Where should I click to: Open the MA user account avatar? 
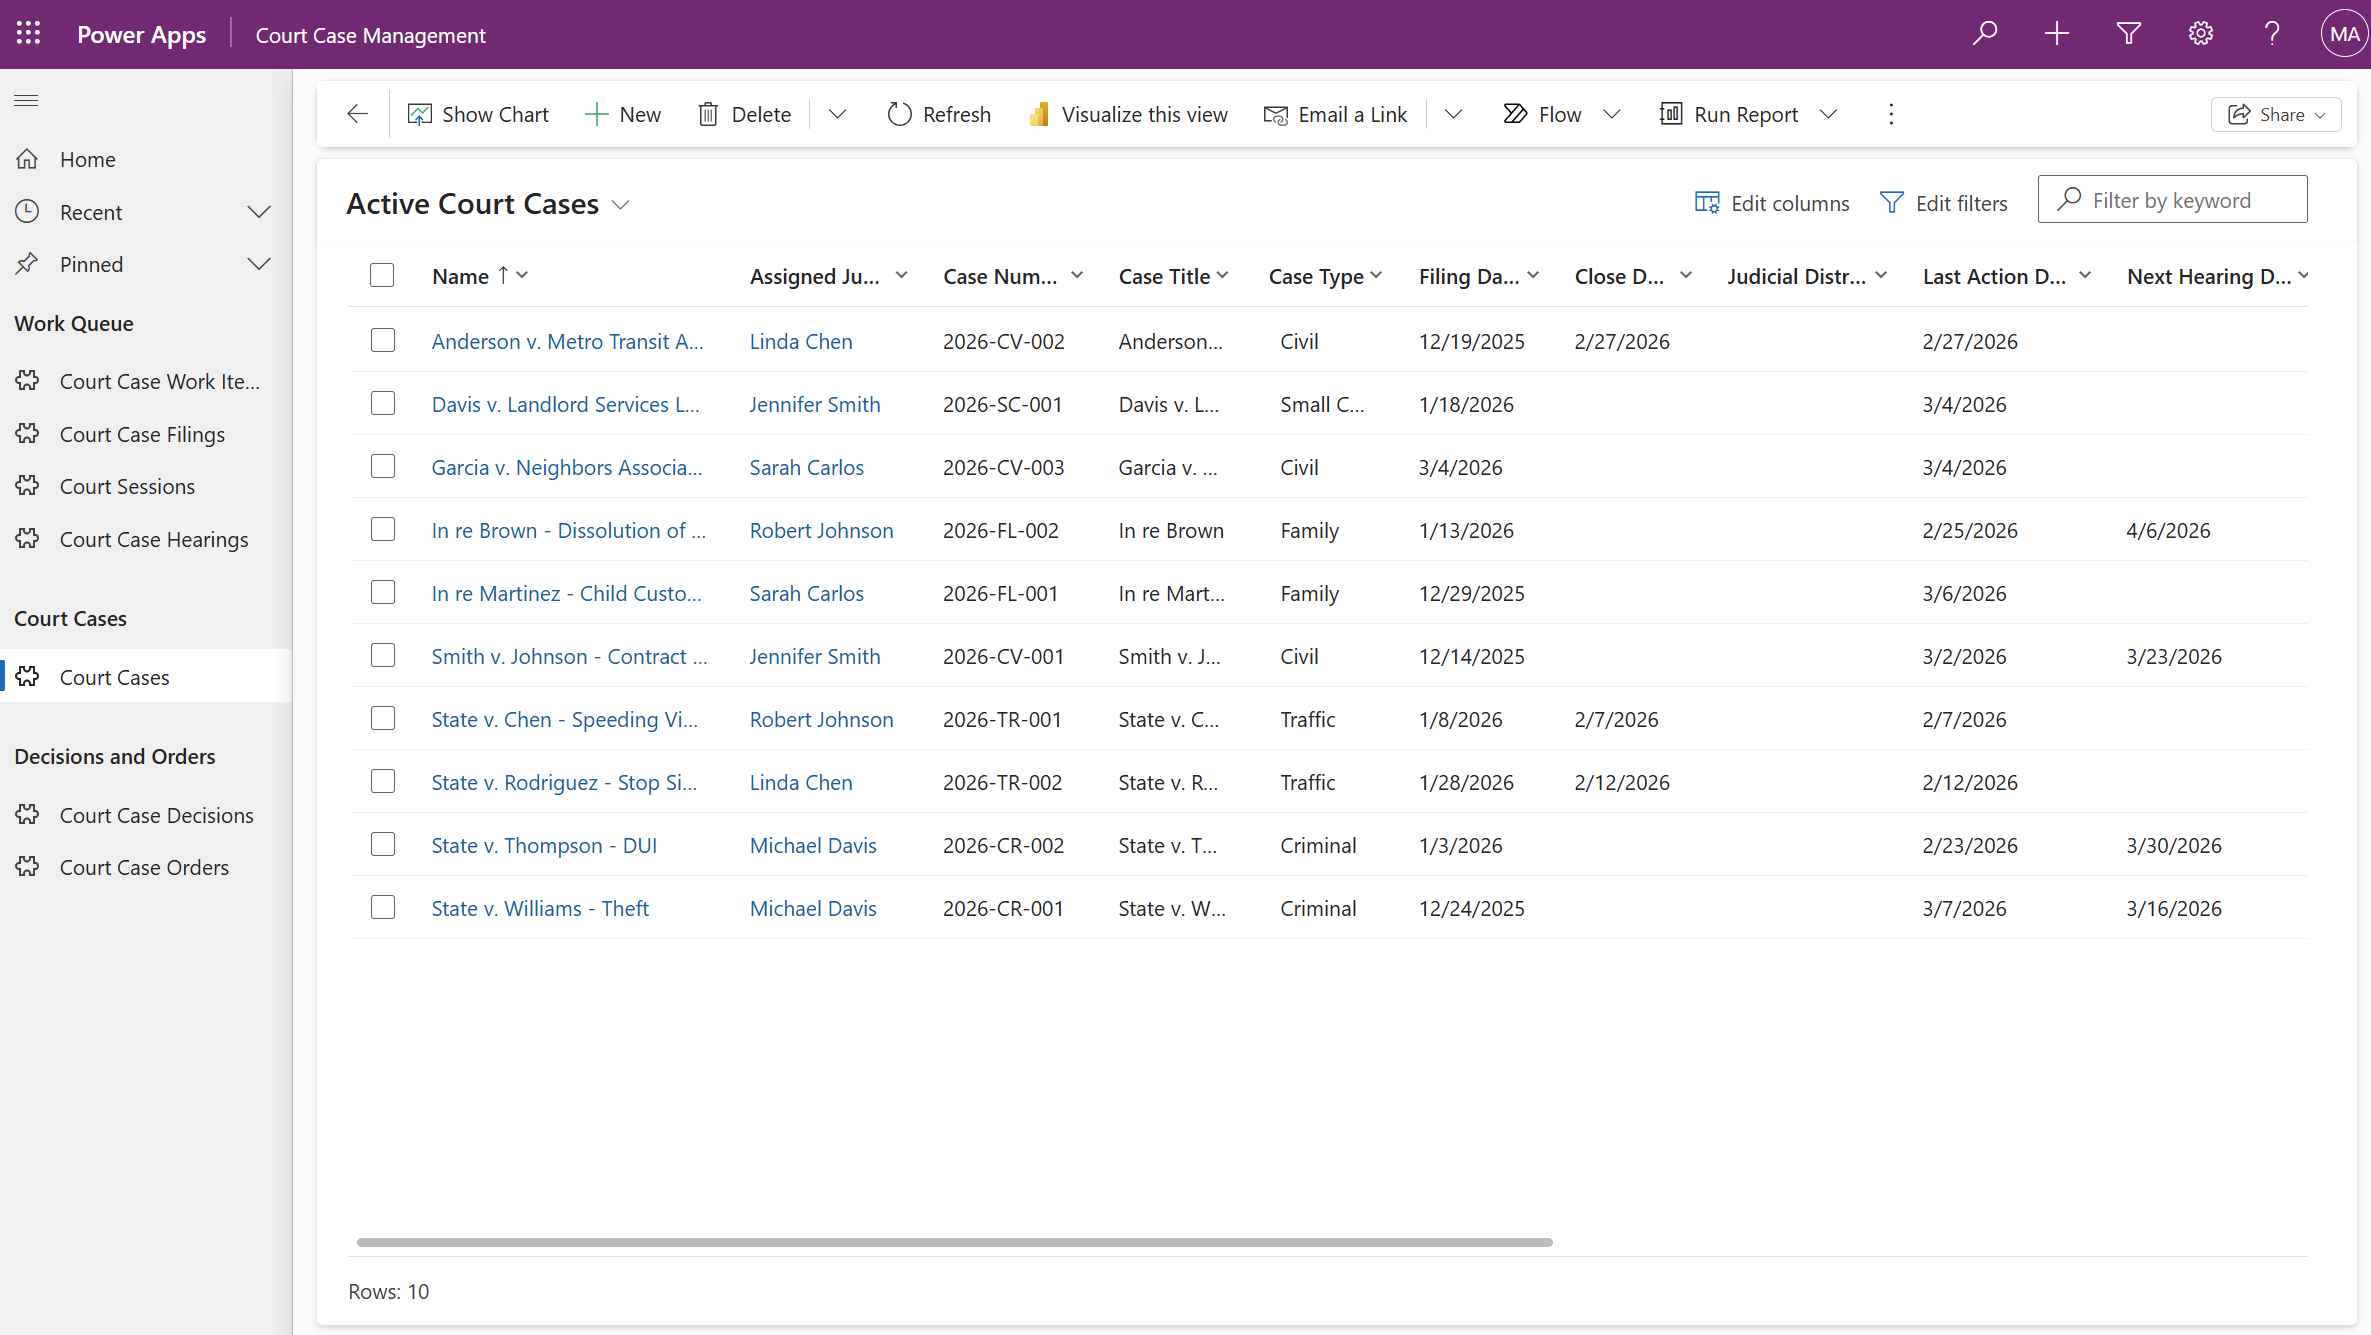click(x=2344, y=34)
